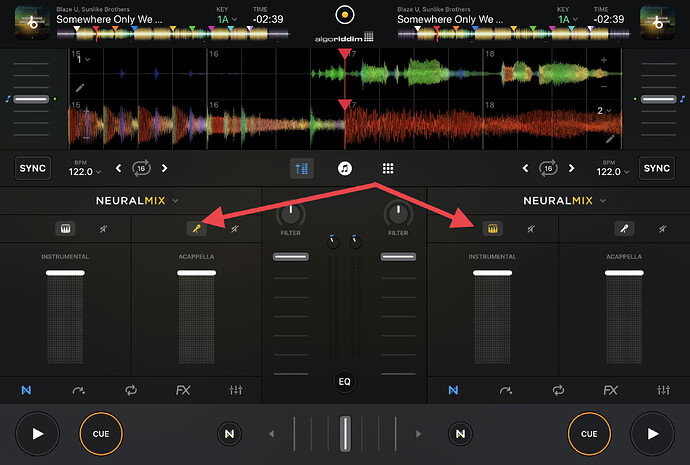Open right deck key 1A dropdown
This screenshot has height=465, width=690.
568,19
